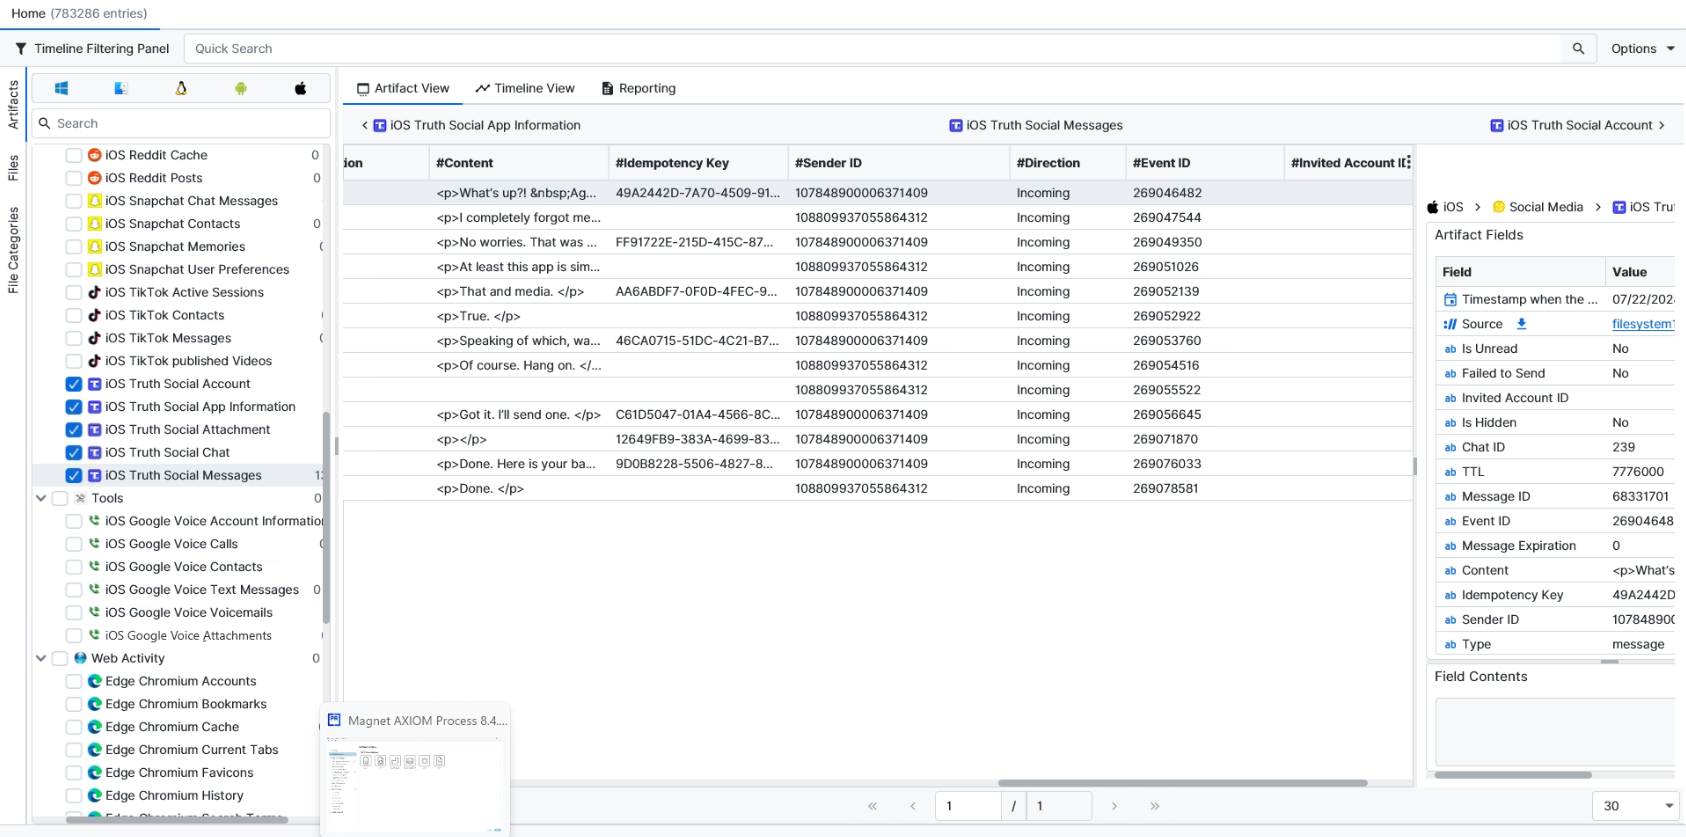Screen dimensions: 1686x837
Task: Go to next artifact iOS Truth Social Account
Action: click(1578, 125)
